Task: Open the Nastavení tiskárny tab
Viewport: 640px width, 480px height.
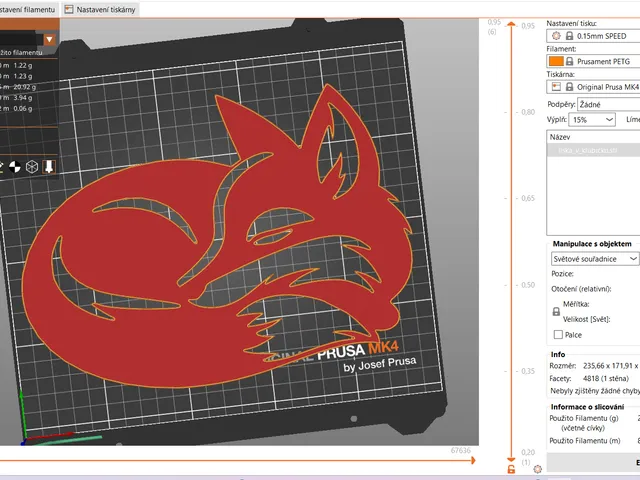Action: pyautogui.click(x=100, y=9)
